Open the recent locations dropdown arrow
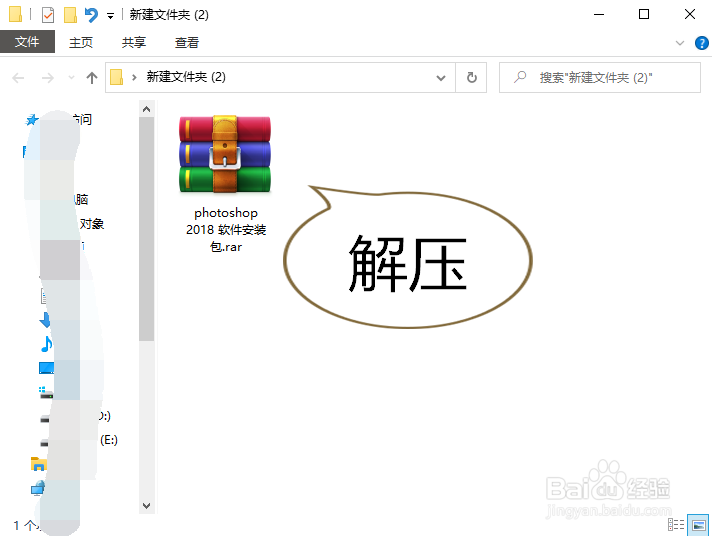712x536 pixels. 71,78
